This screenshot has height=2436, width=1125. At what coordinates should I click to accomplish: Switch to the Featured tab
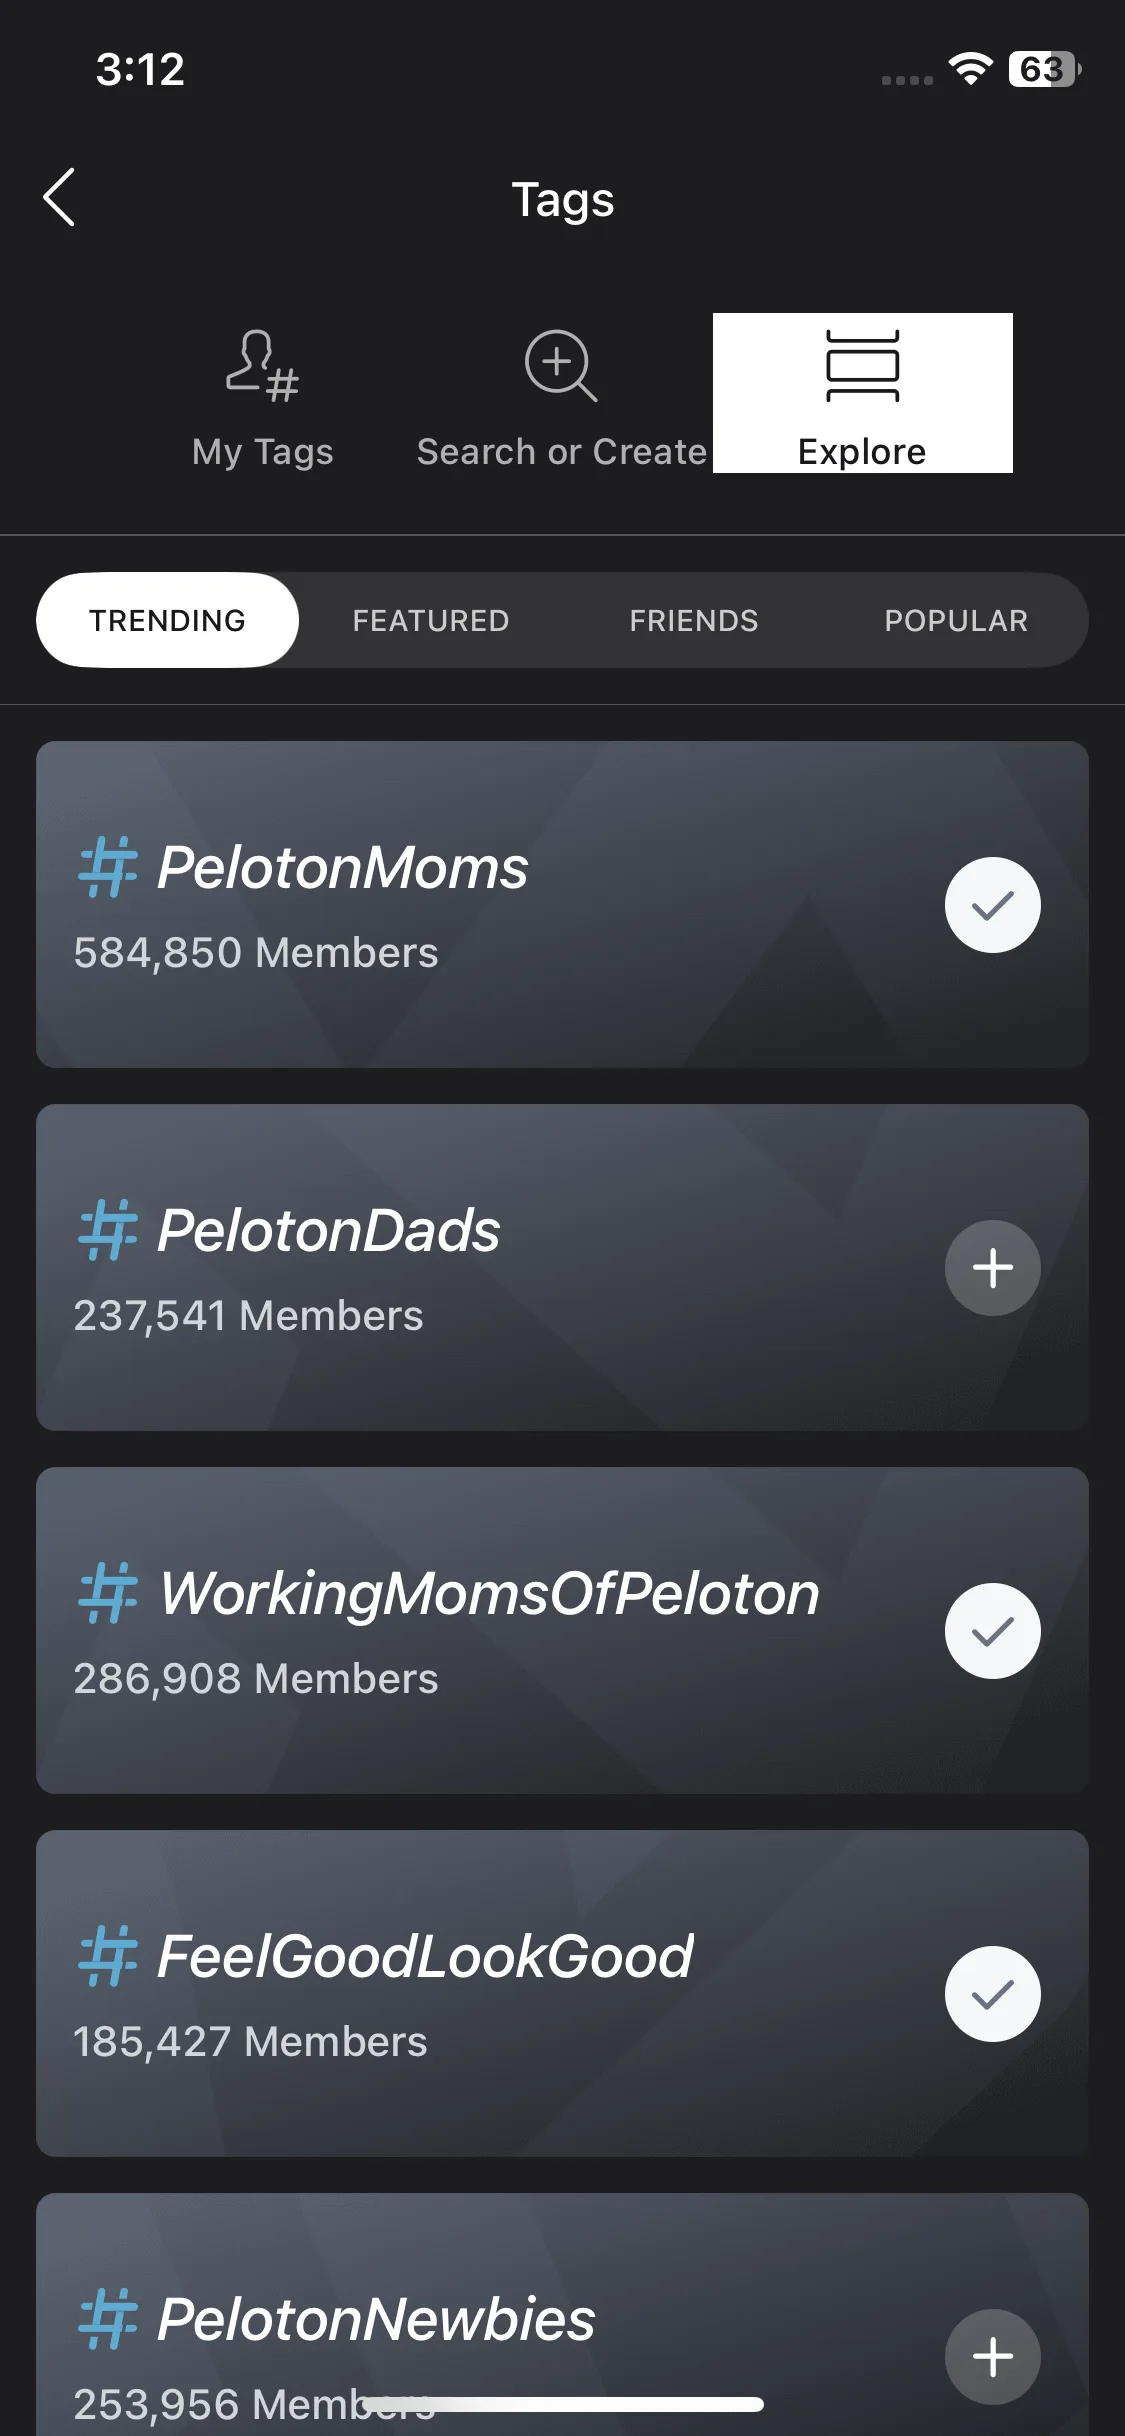click(x=431, y=621)
